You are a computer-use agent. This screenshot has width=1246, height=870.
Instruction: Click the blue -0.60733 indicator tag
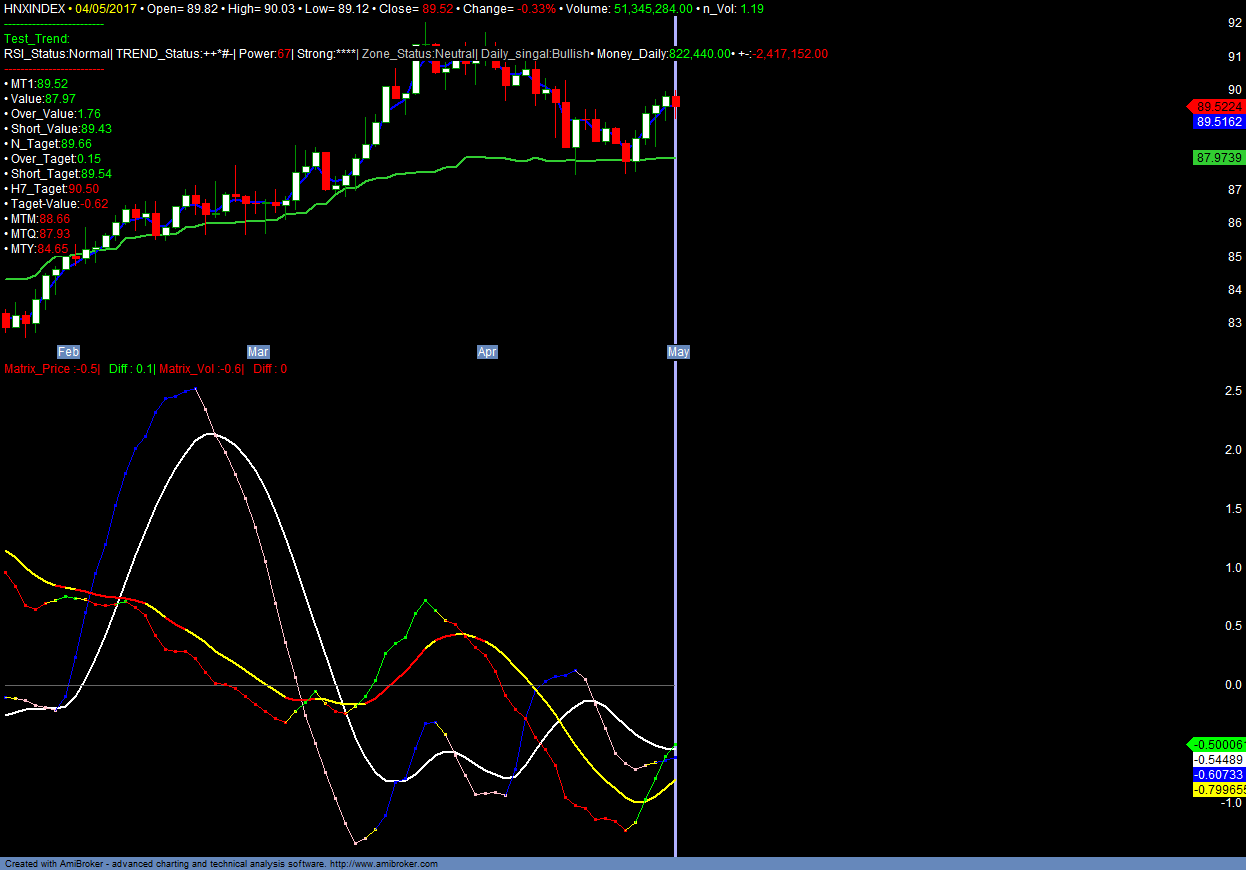pyautogui.click(x=1218, y=775)
